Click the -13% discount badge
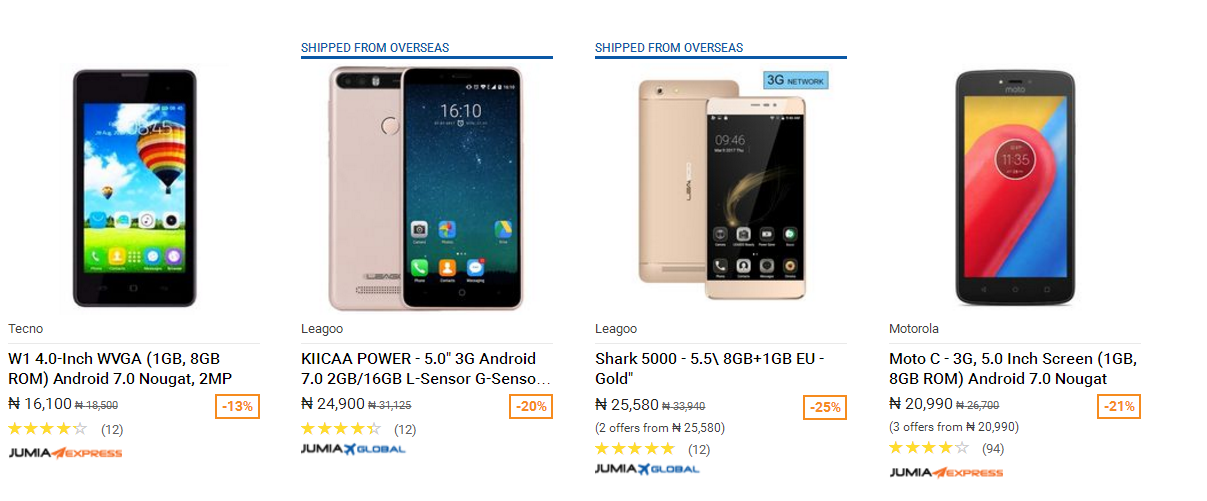1207x501 pixels. pos(237,407)
